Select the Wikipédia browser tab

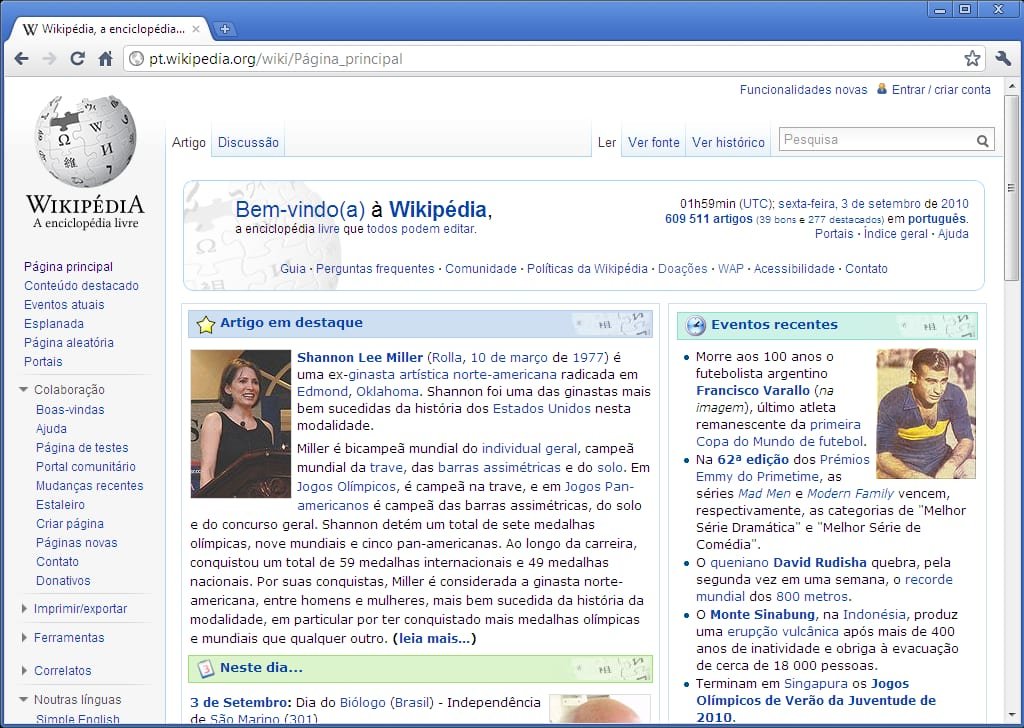(x=110, y=29)
